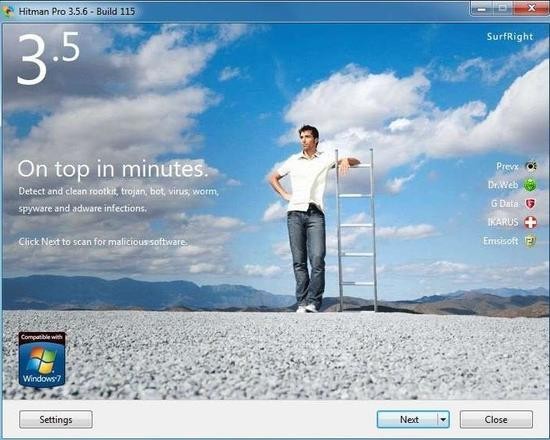Click the large 3.5 version logo
The height and width of the screenshot is (440, 550).
48,58
